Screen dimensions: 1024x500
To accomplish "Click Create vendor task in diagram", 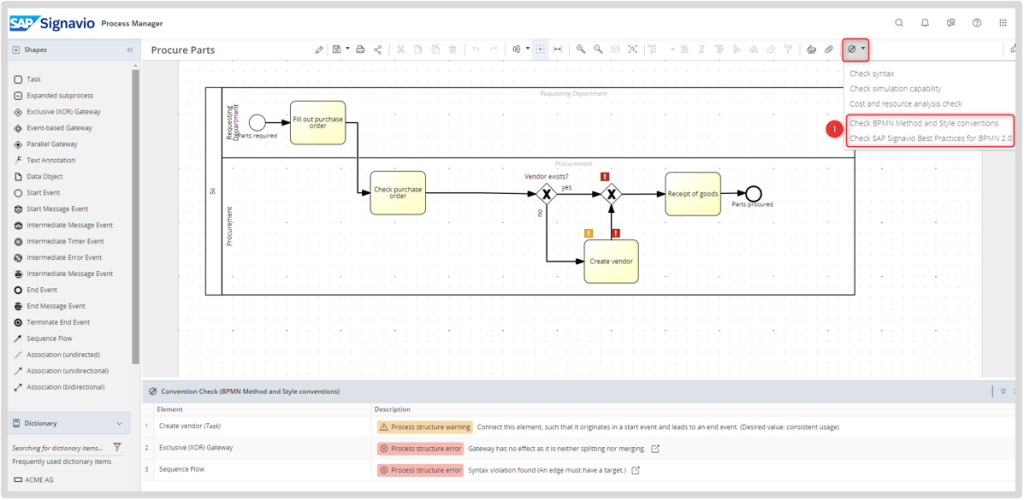I will [x=611, y=261].
